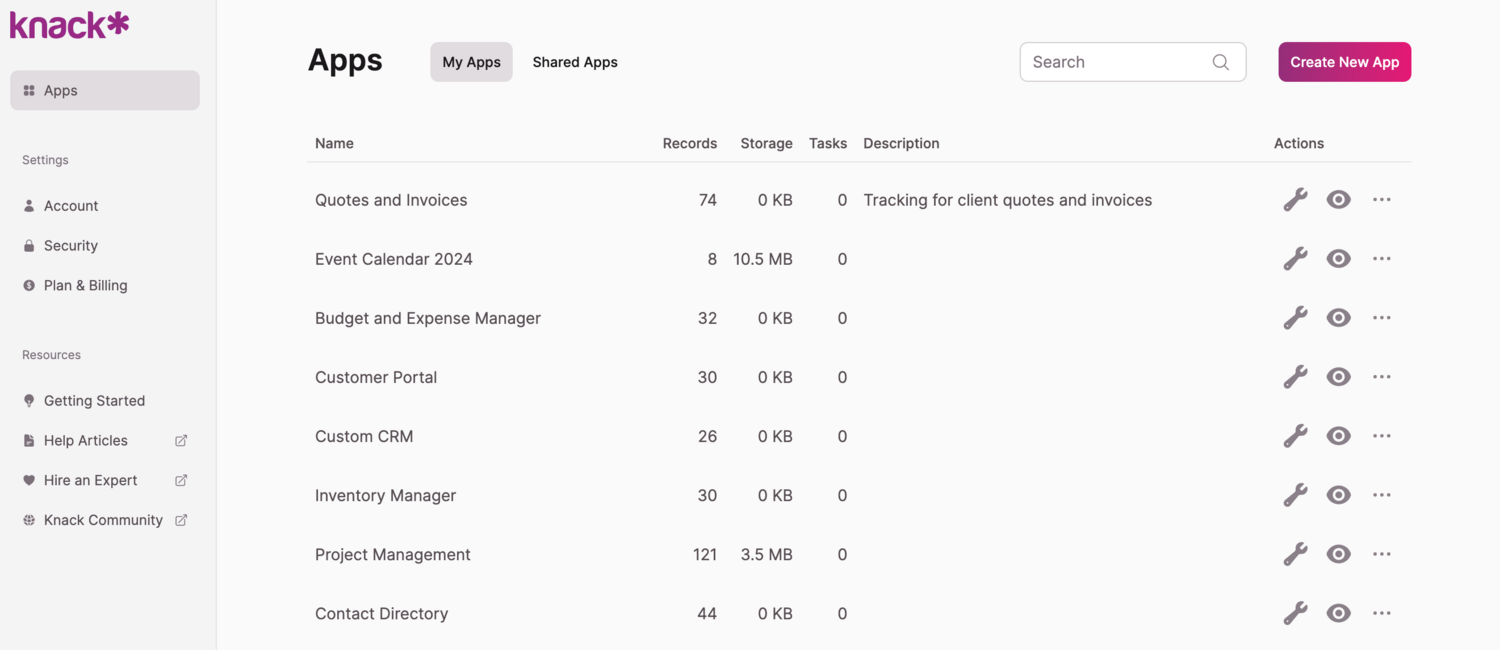
Task: Toggle the preview eye for Event Calendar 2024
Action: (1338, 258)
